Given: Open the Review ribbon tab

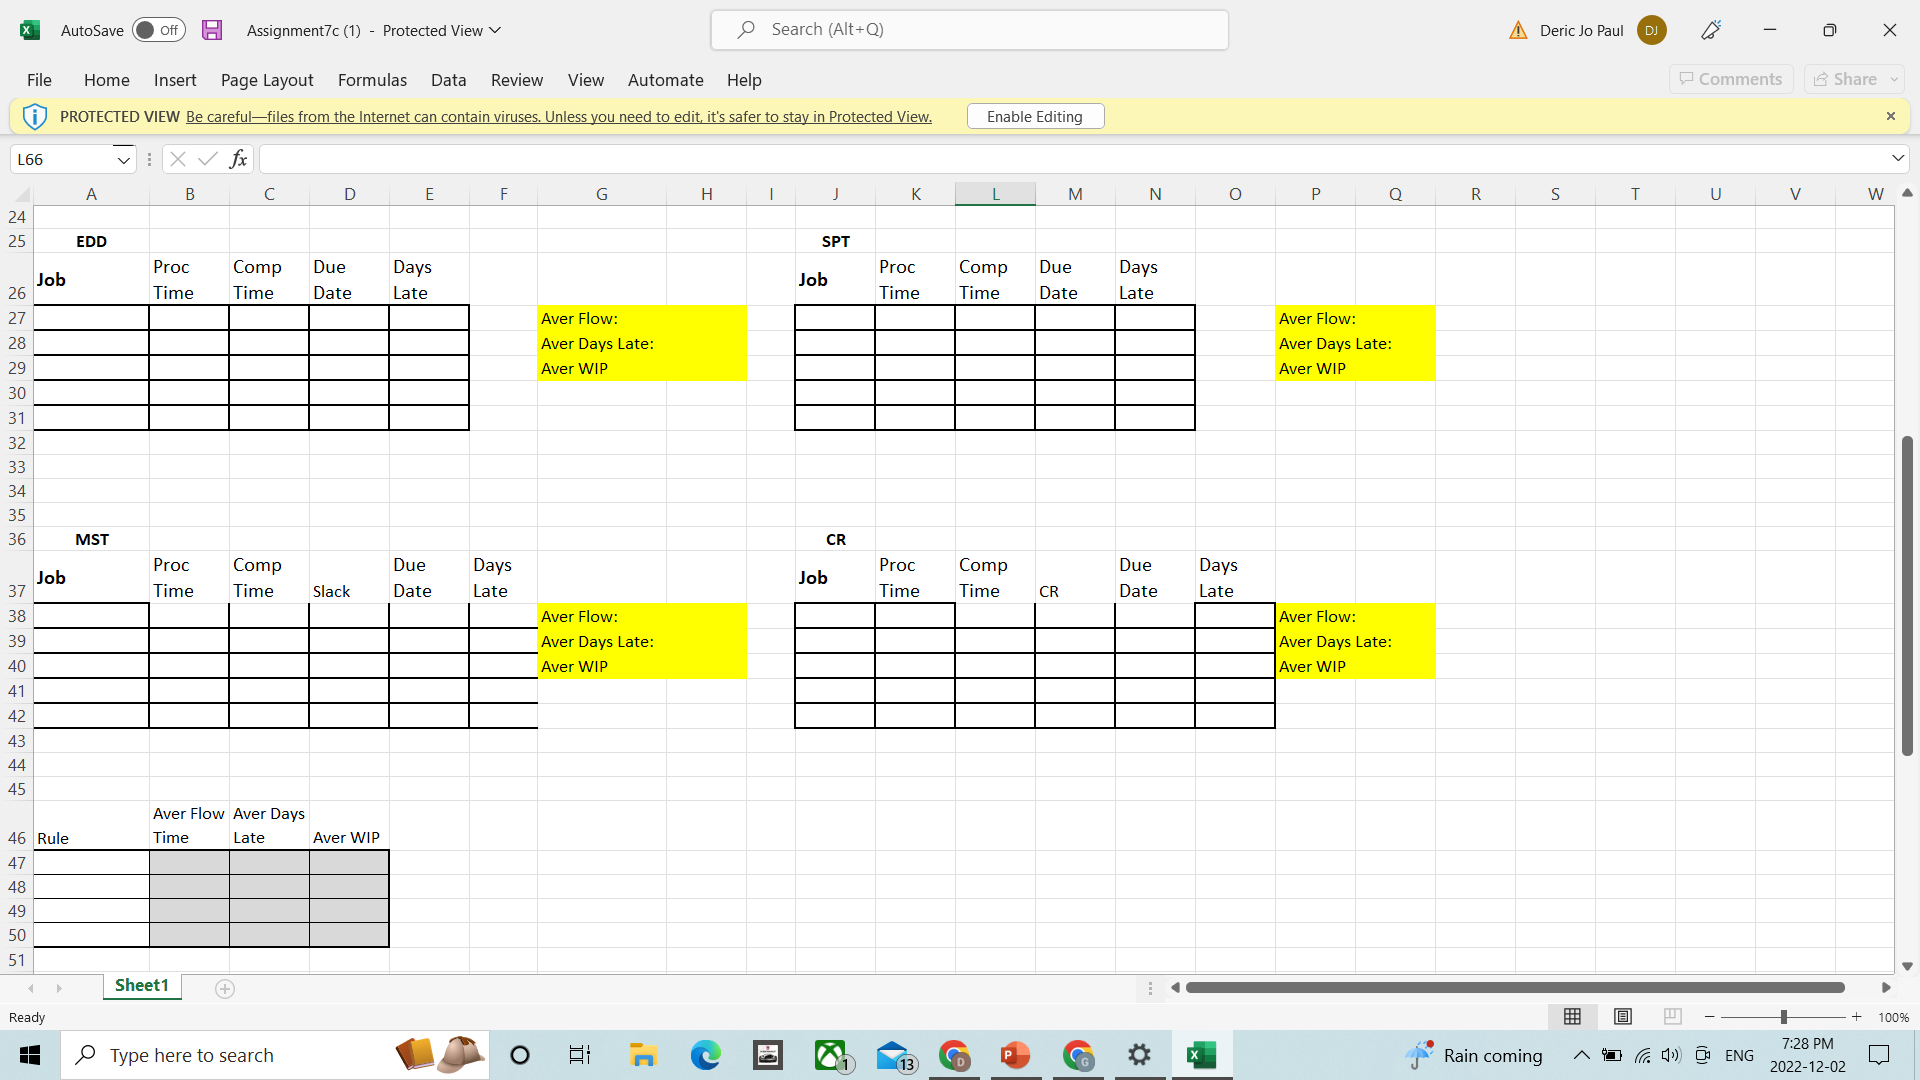Looking at the screenshot, I should tap(516, 80).
